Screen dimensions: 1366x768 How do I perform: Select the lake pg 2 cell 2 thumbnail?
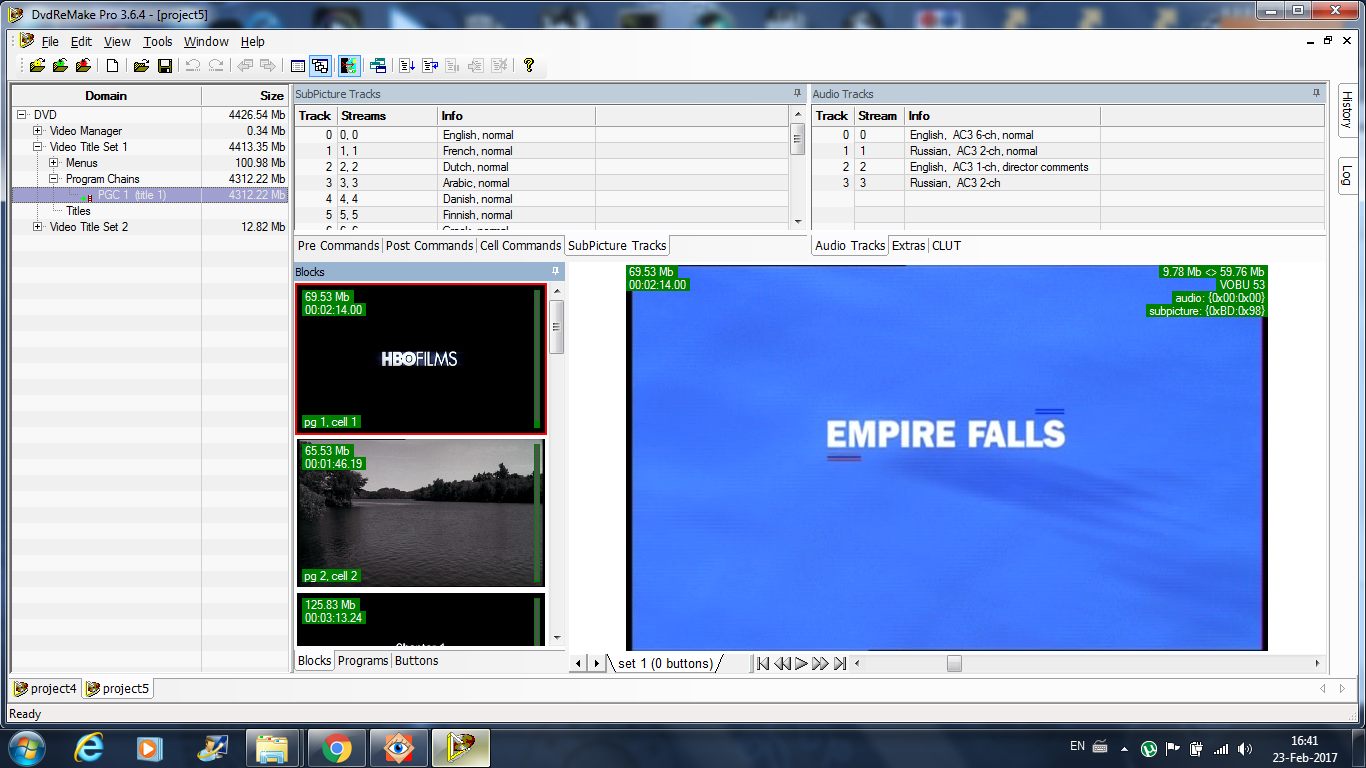point(421,513)
